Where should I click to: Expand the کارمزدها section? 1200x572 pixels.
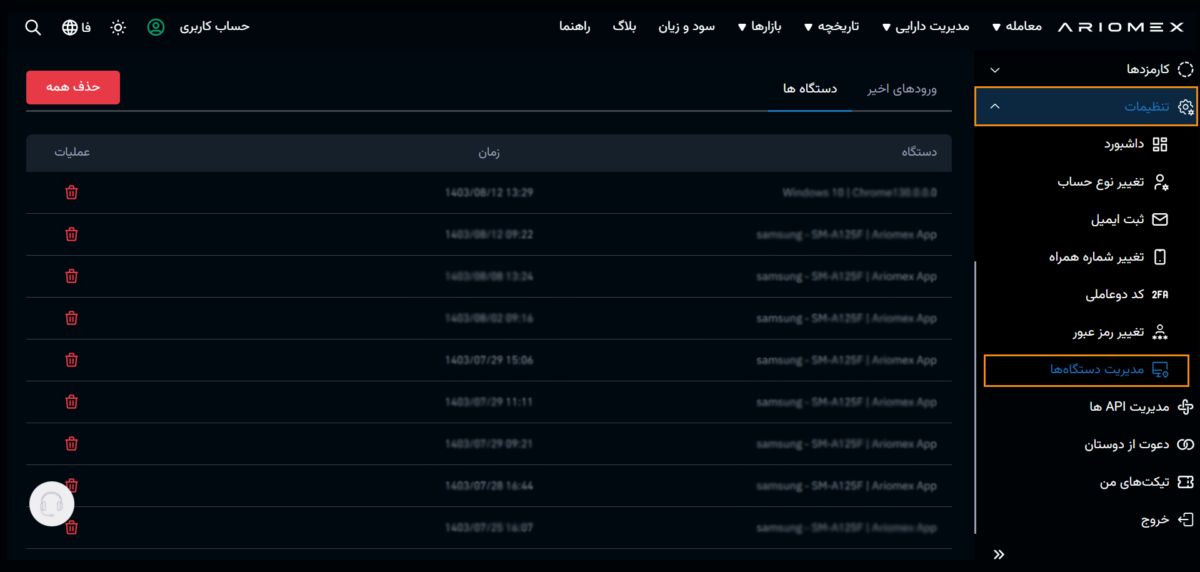pyautogui.click(x=994, y=70)
